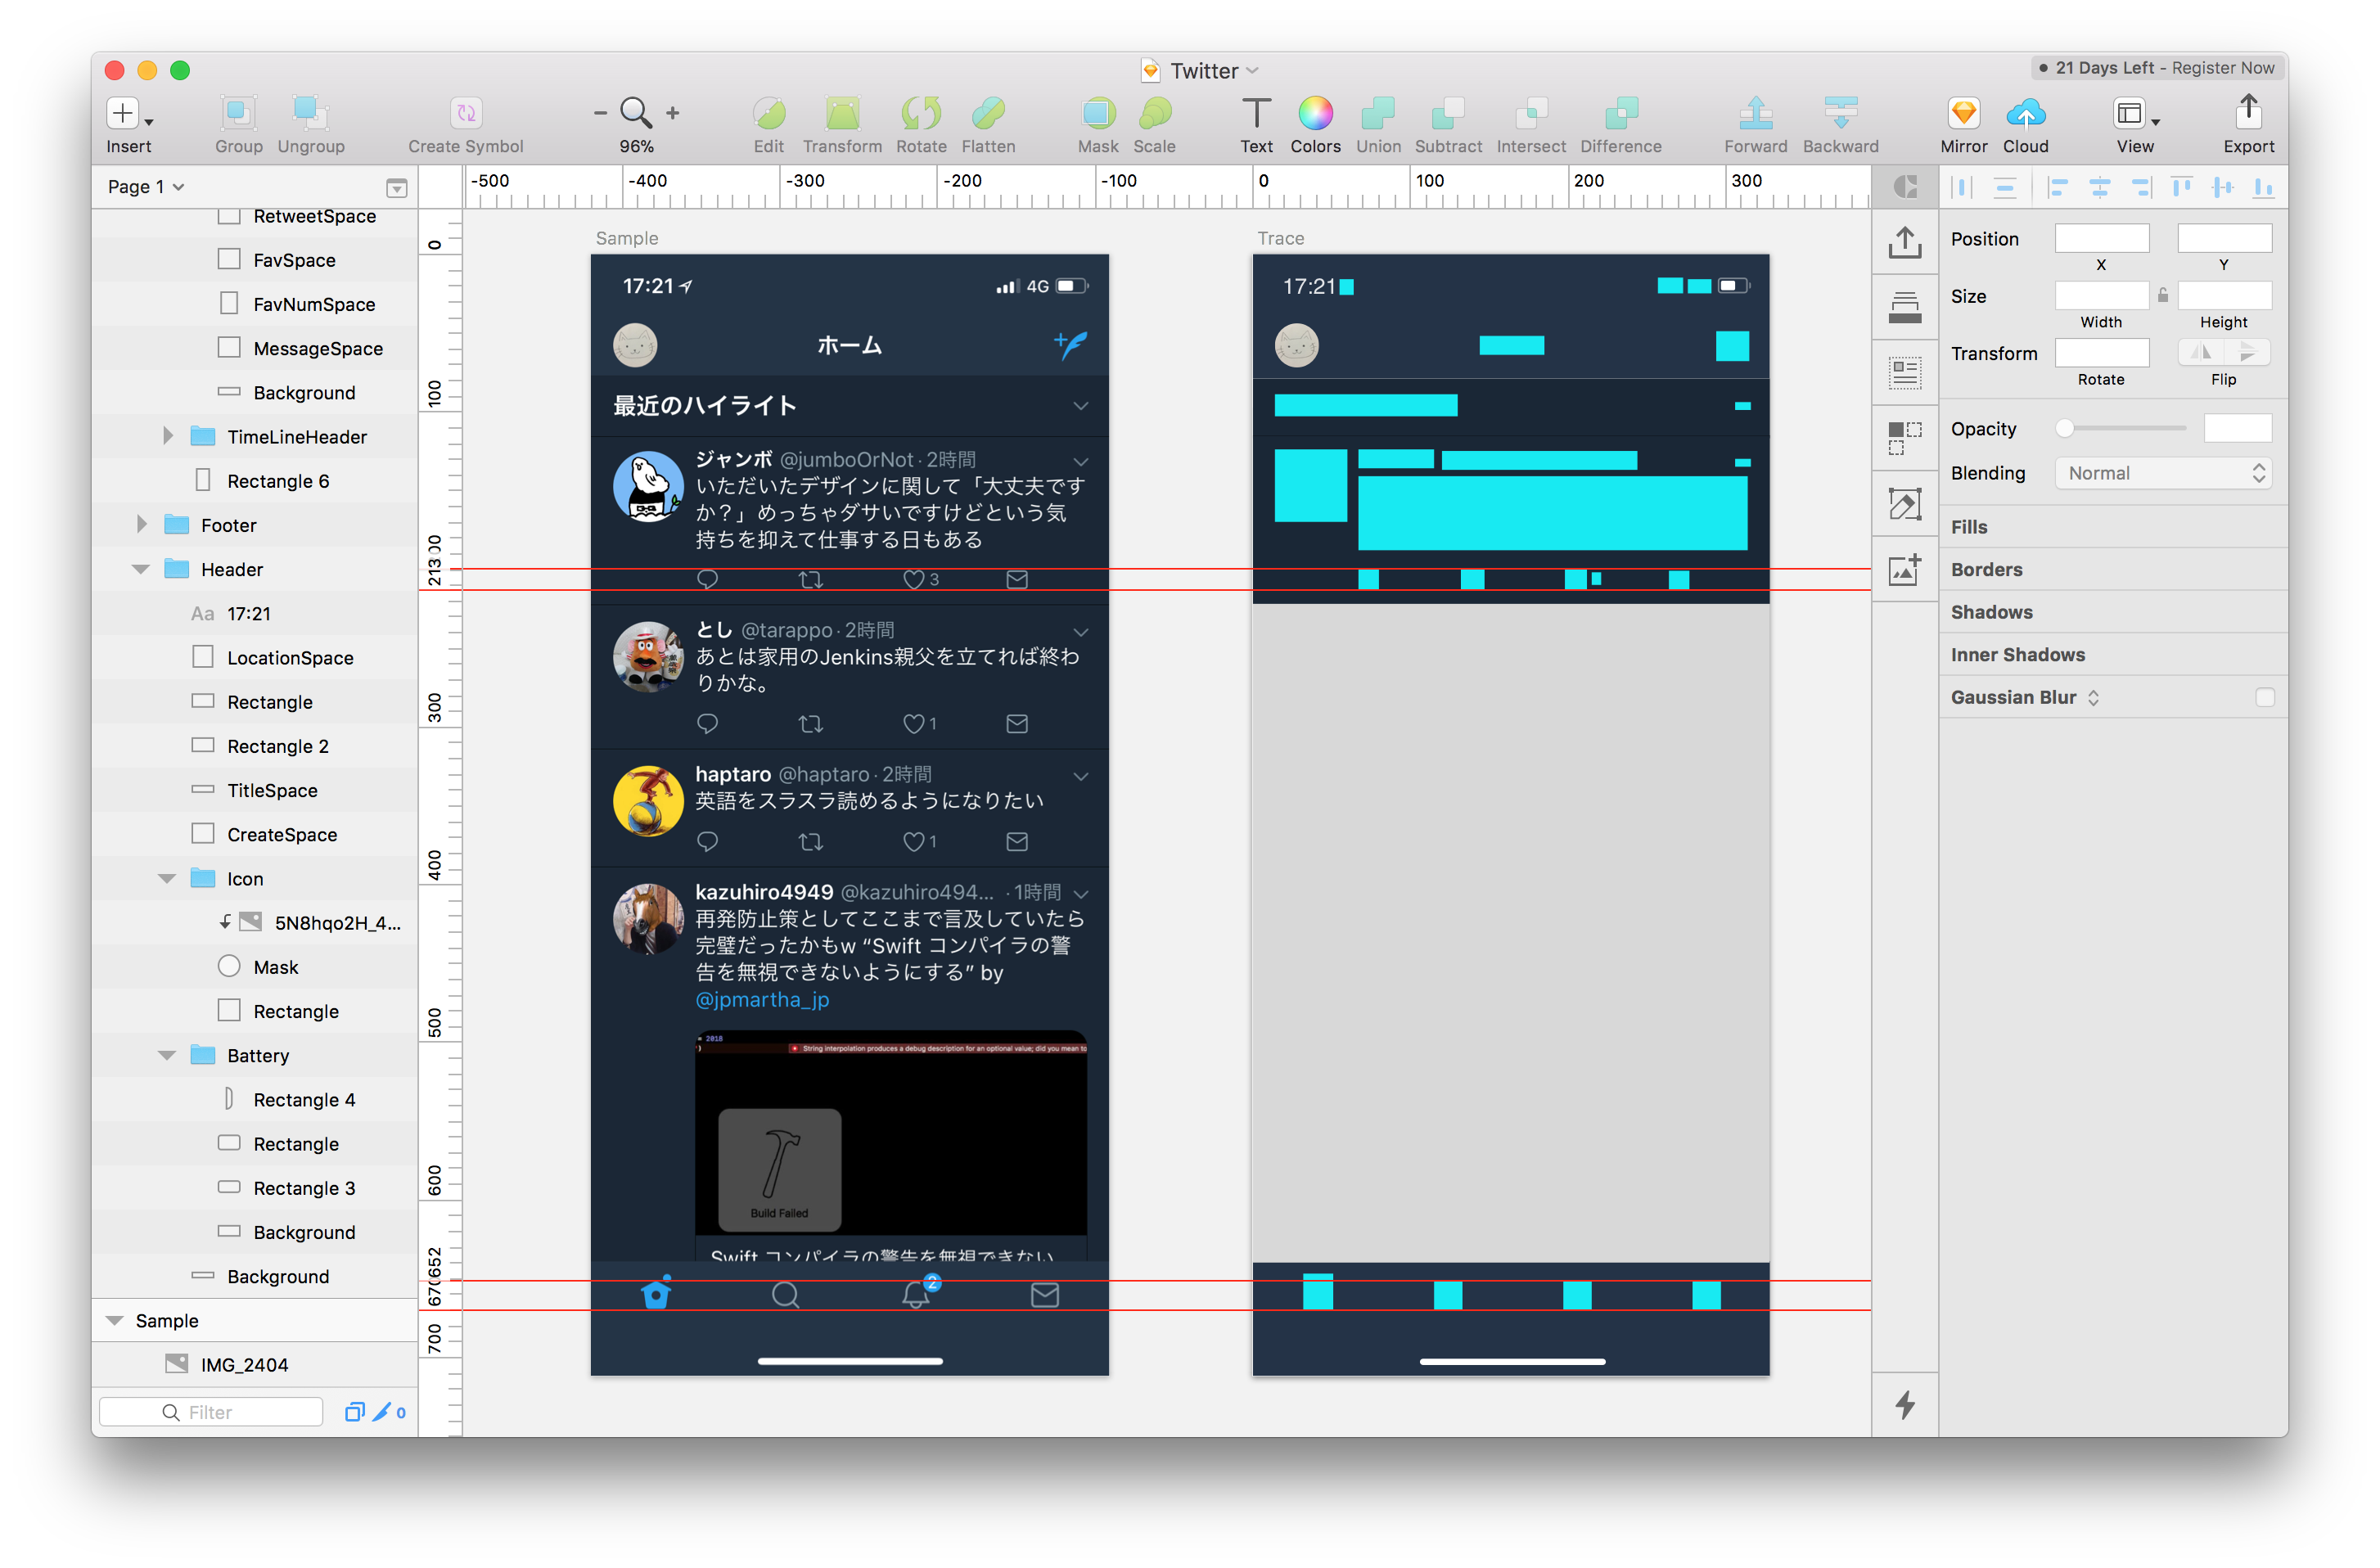Zoom out with the minus button
The width and height of the screenshot is (2380, 1568).
pos(600,114)
